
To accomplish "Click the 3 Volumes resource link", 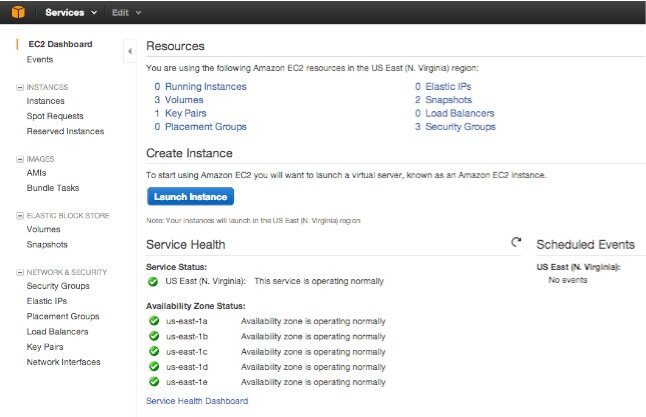I will 179,100.
